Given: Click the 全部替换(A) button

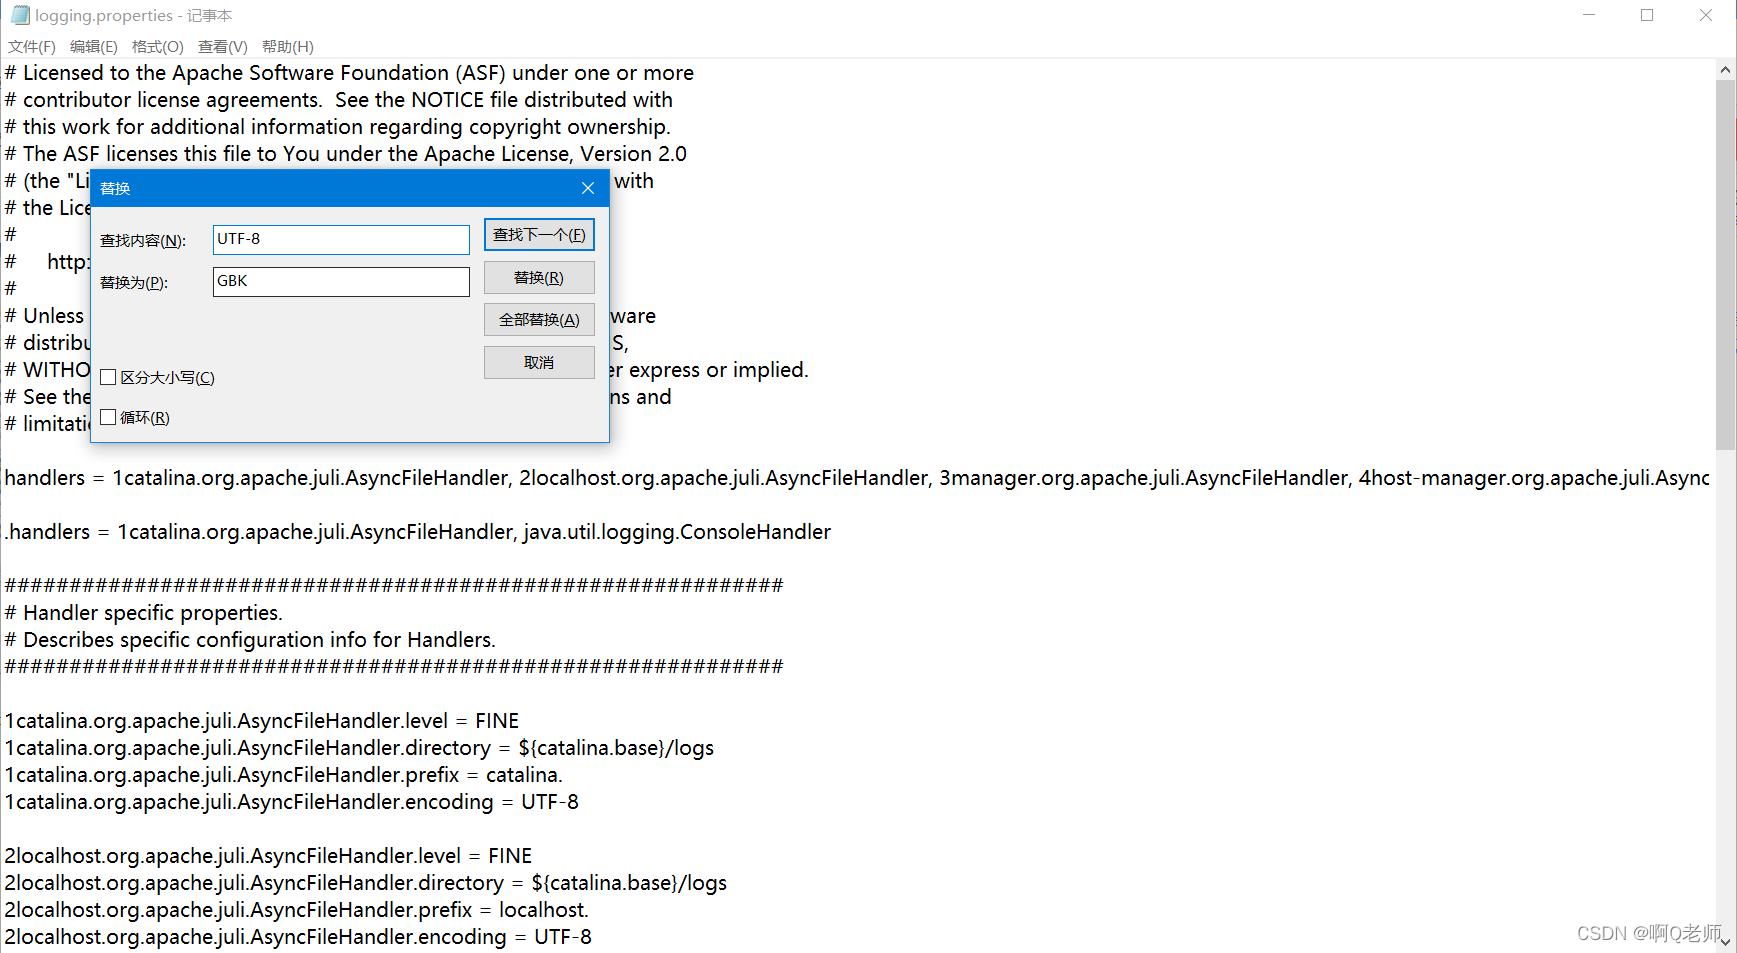Looking at the screenshot, I should coord(539,320).
